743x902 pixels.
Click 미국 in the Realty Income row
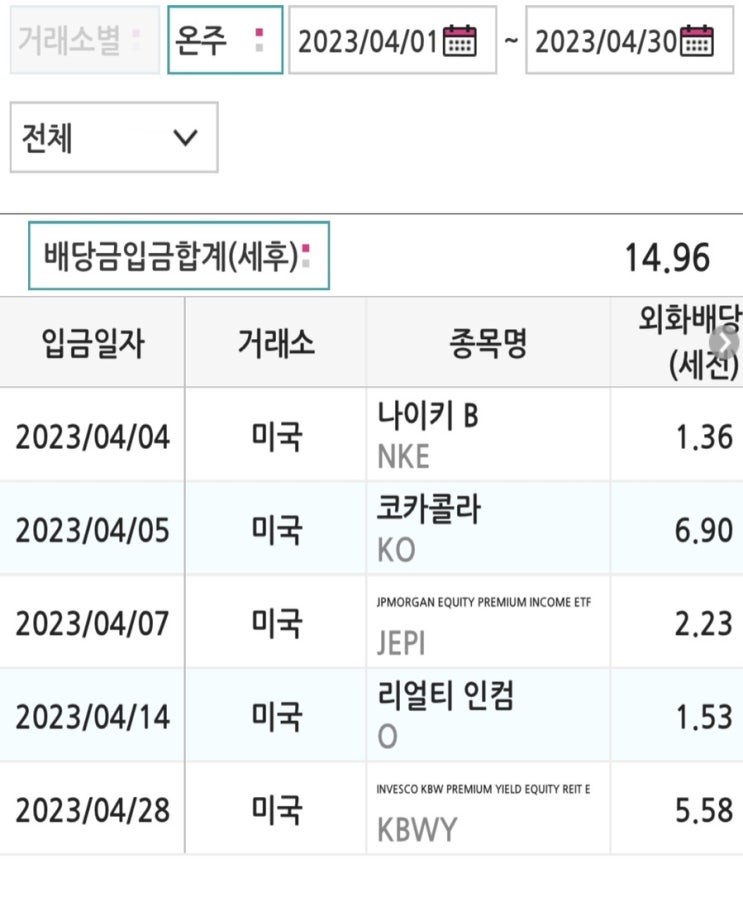click(x=277, y=716)
